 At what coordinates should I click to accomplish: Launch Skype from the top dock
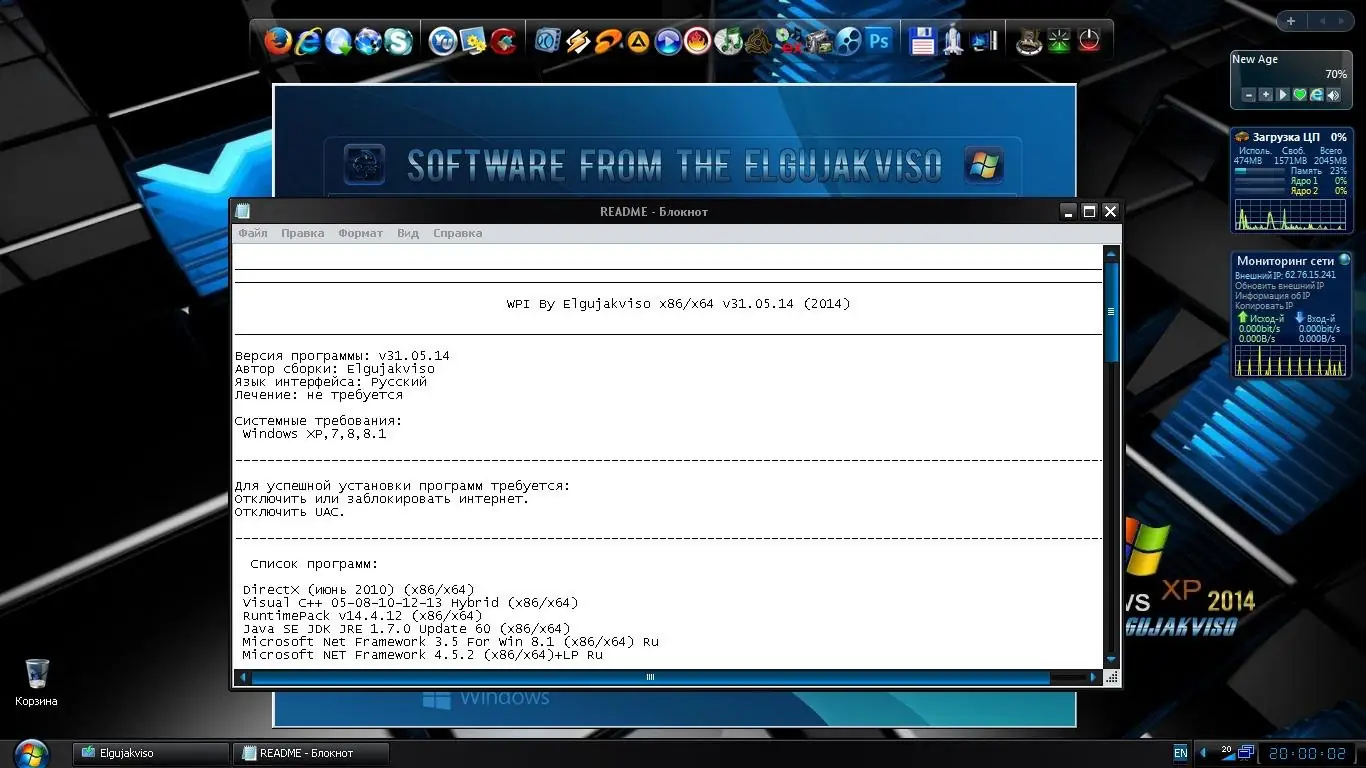(399, 41)
